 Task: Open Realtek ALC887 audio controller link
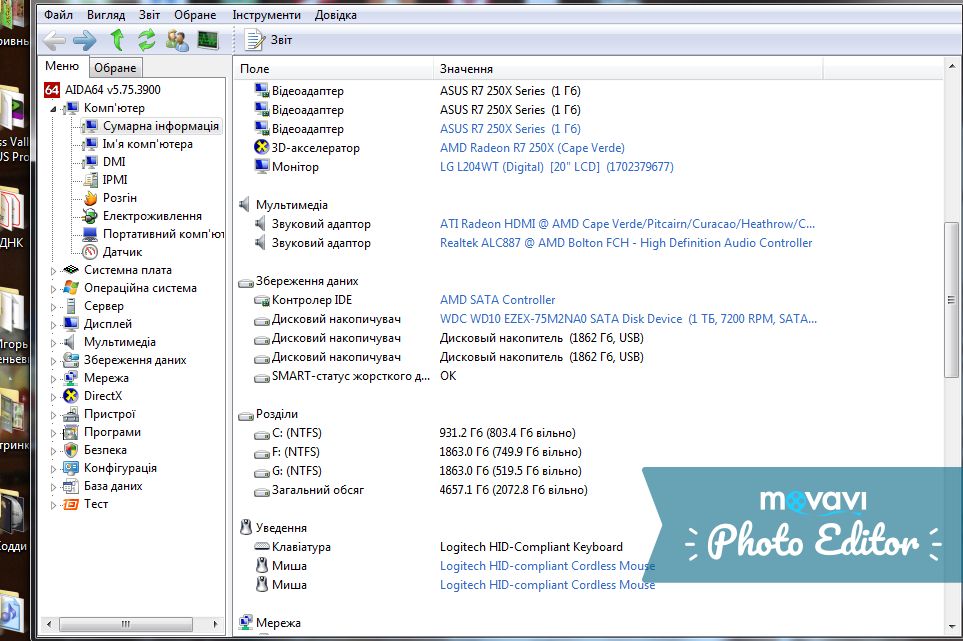click(626, 243)
